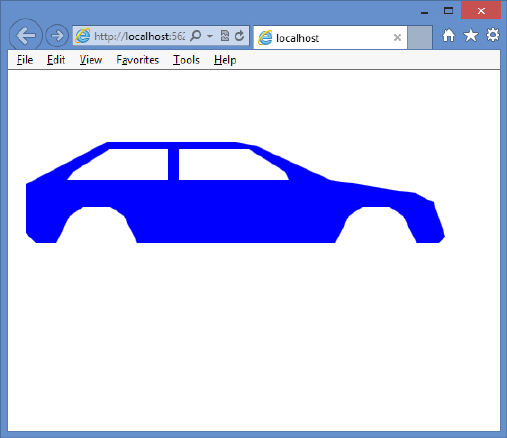Open the Tools menu
507x438 pixels.
coord(186,60)
